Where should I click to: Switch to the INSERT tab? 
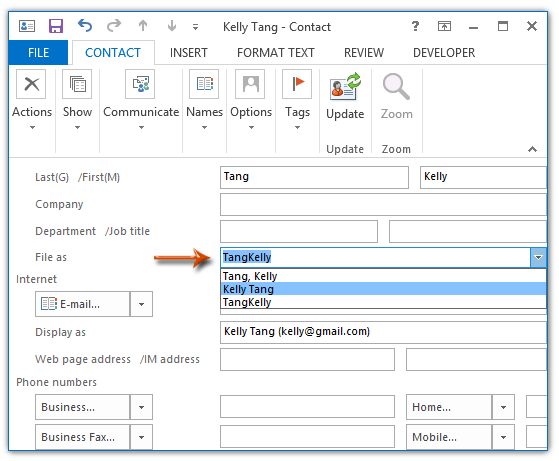(x=189, y=53)
